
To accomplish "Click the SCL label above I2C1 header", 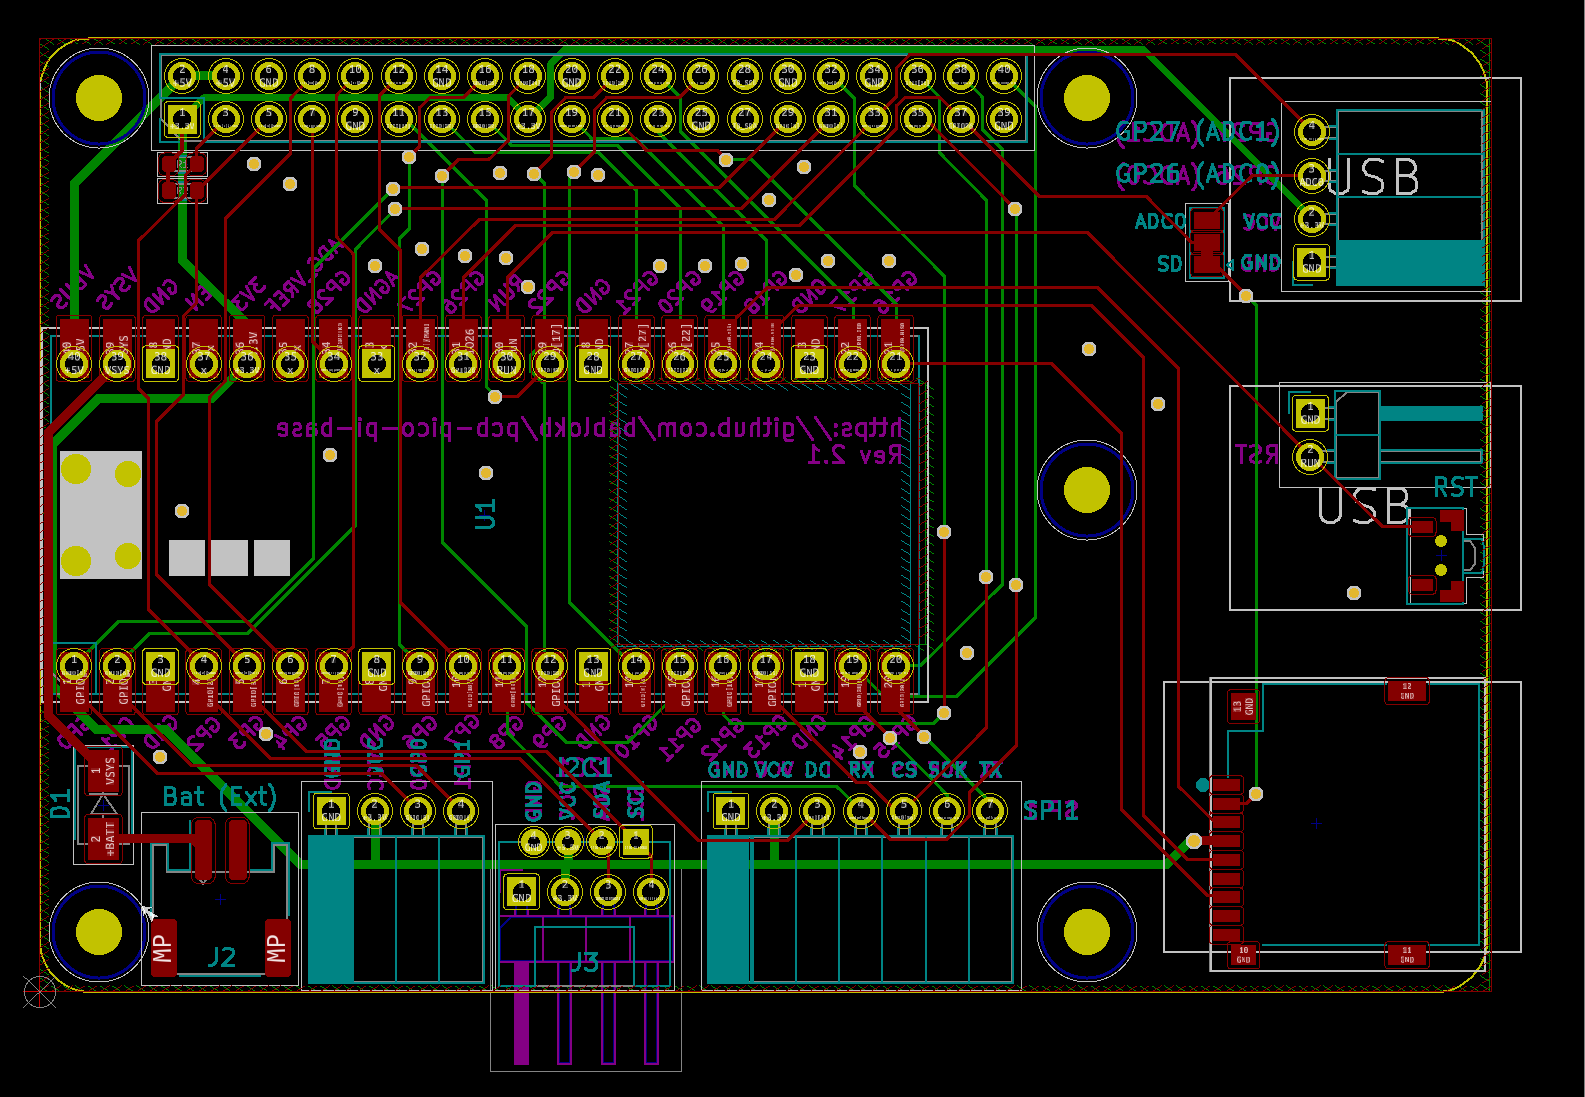I will [x=635, y=803].
